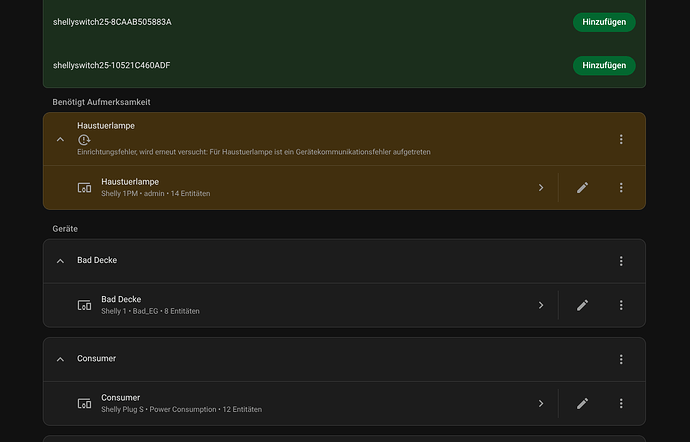Collapse the Consumer entry group
Screen dimensions: 690x442
60,359
